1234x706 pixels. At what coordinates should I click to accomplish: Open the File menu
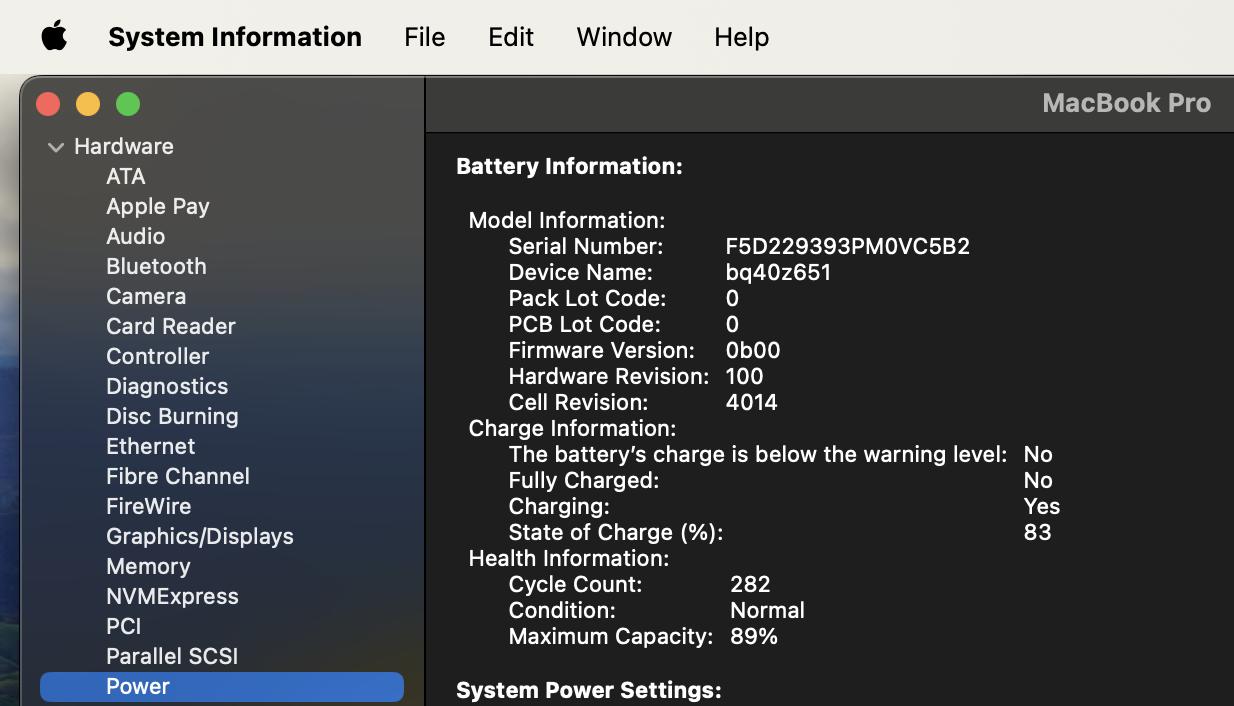(424, 37)
